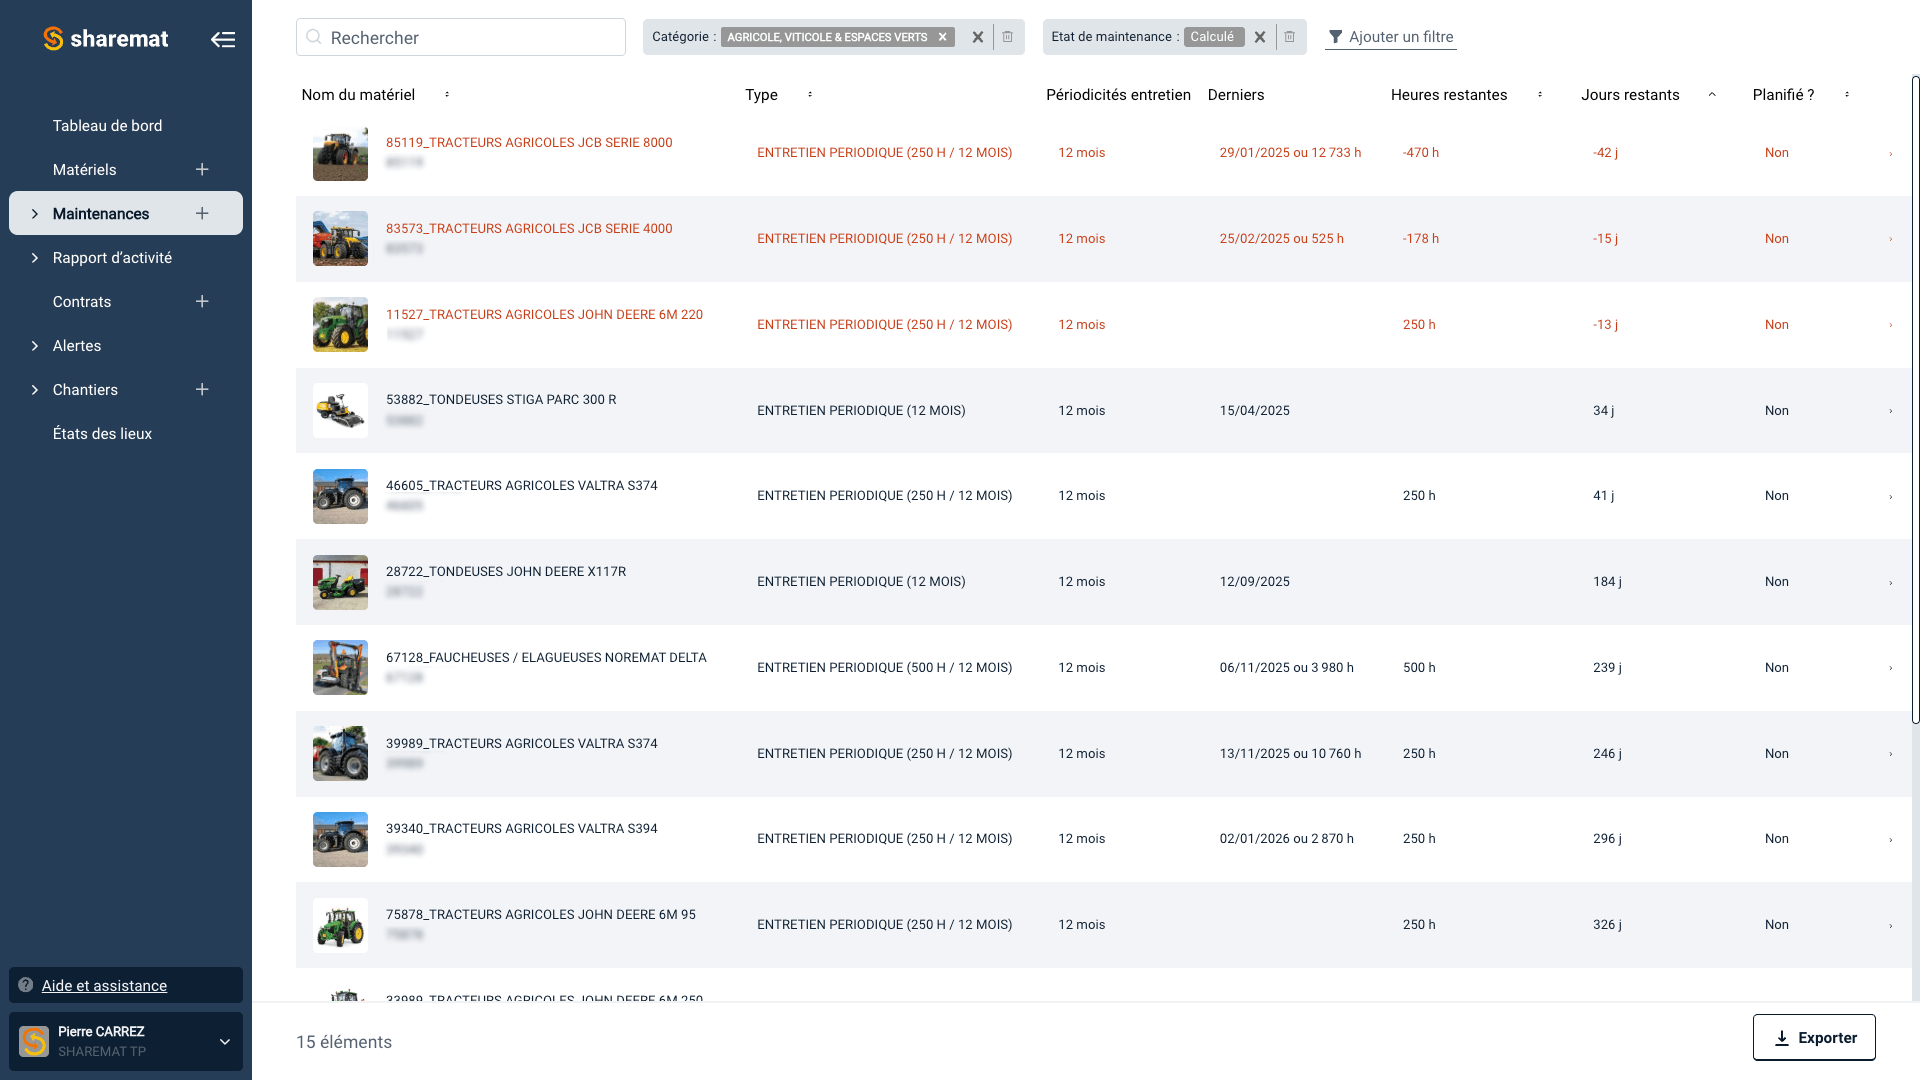Open the Rapport d'activité menu item
The width and height of the screenshot is (1920, 1080).
coord(112,257)
